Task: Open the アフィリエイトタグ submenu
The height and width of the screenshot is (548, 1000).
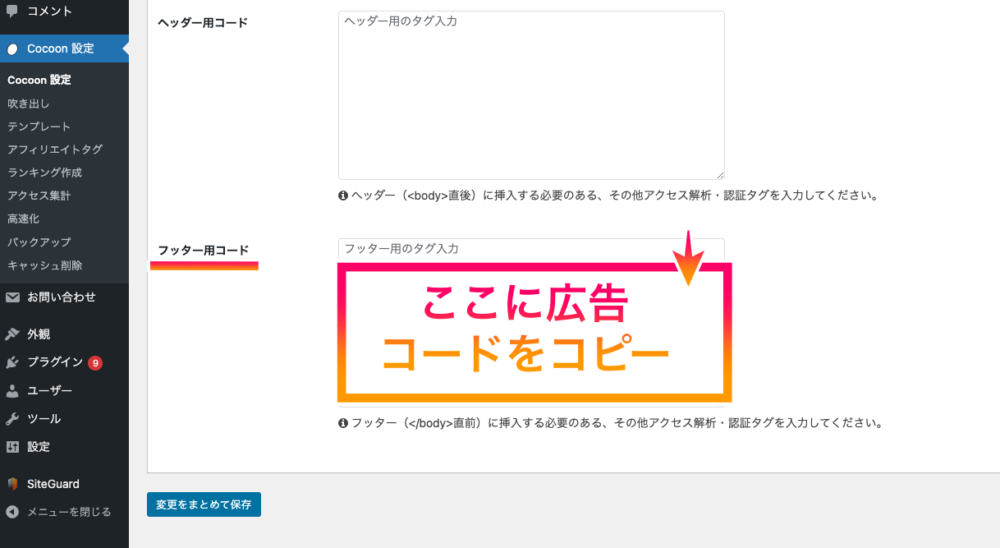Action: point(55,149)
